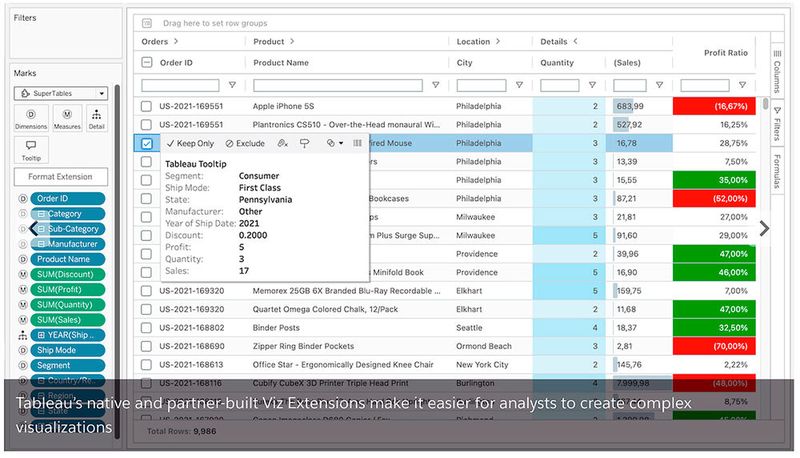Click the Product Name pill
This screenshot has width=800, height=458.
pyautogui.click(x=67, y=259)
